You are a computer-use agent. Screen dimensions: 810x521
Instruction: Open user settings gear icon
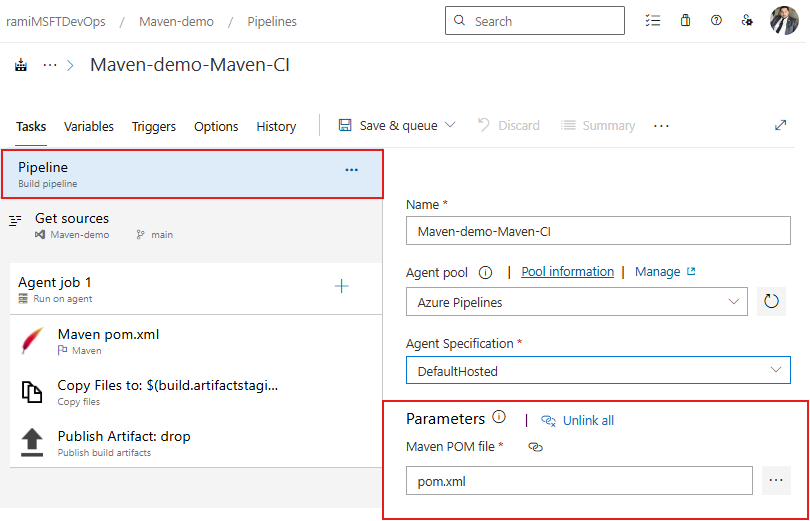click(747, 21)
